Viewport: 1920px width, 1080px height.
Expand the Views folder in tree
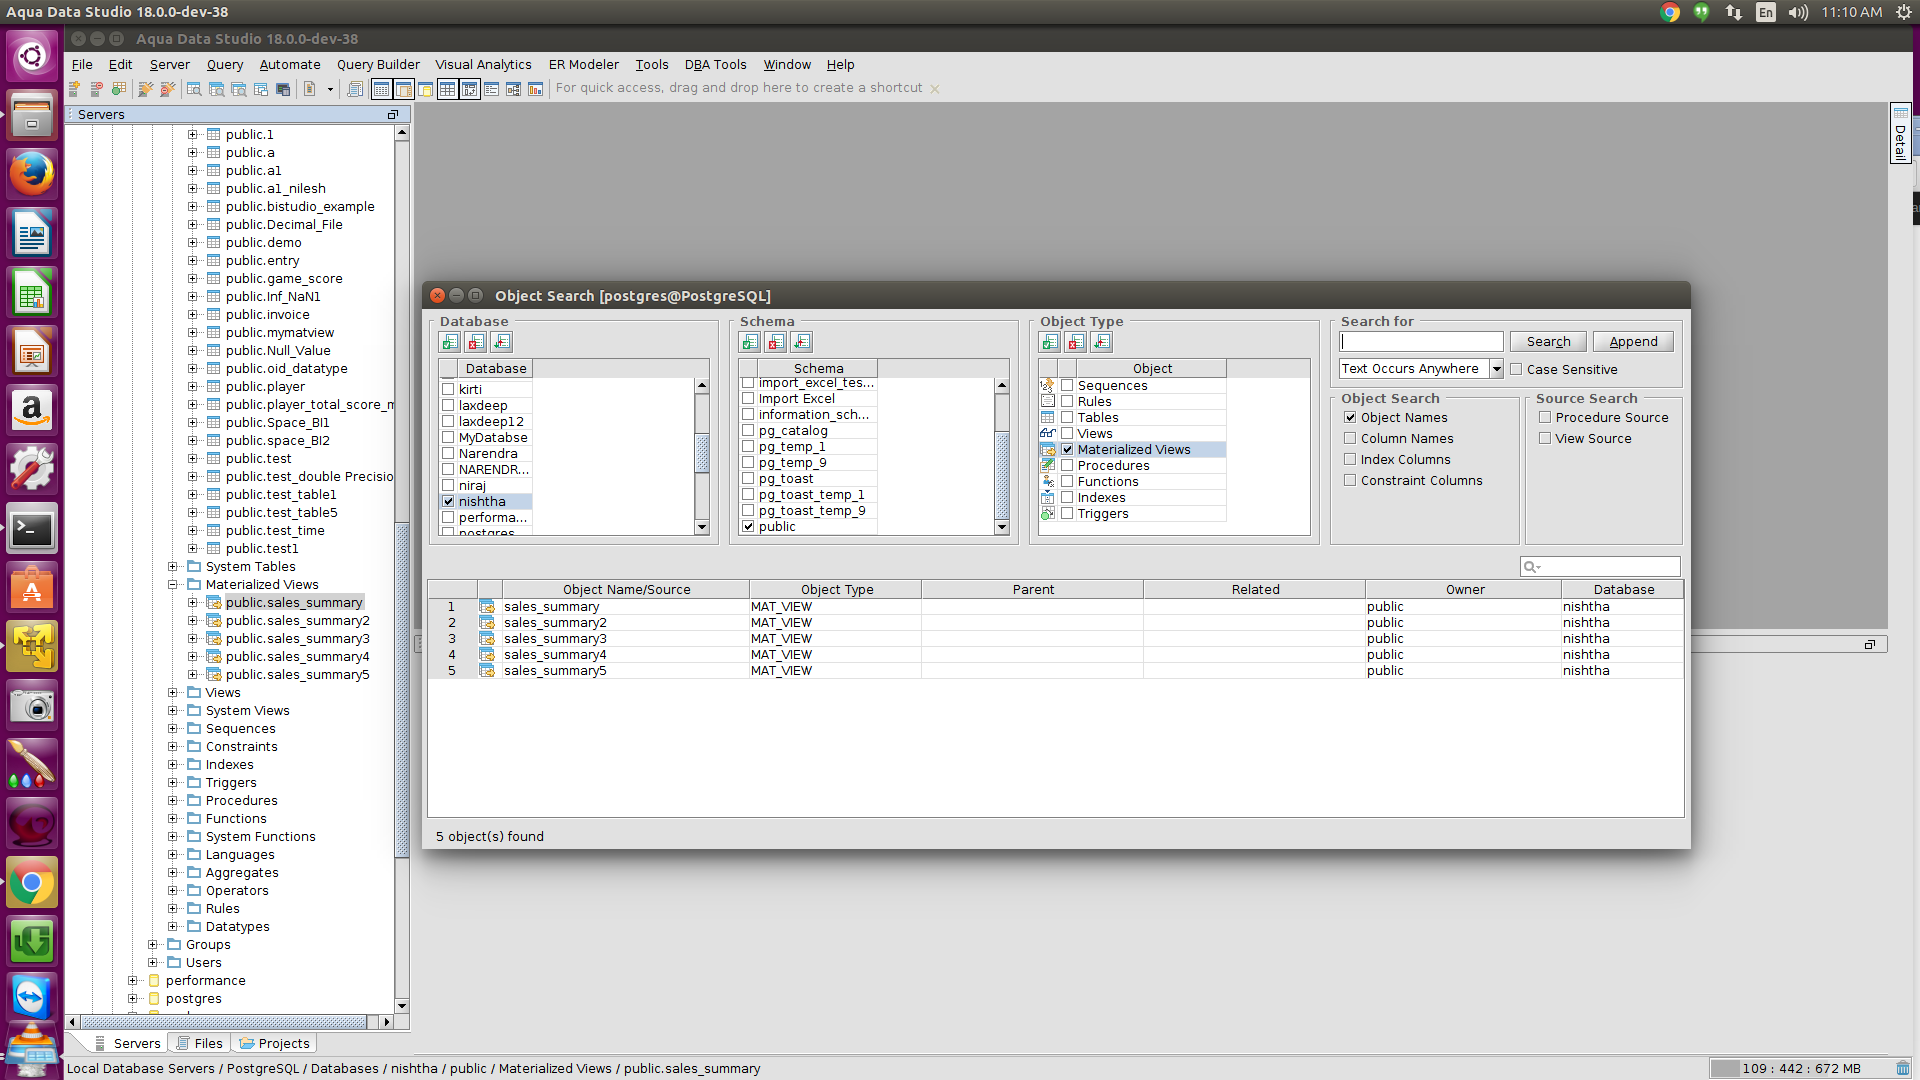(173, 693)
